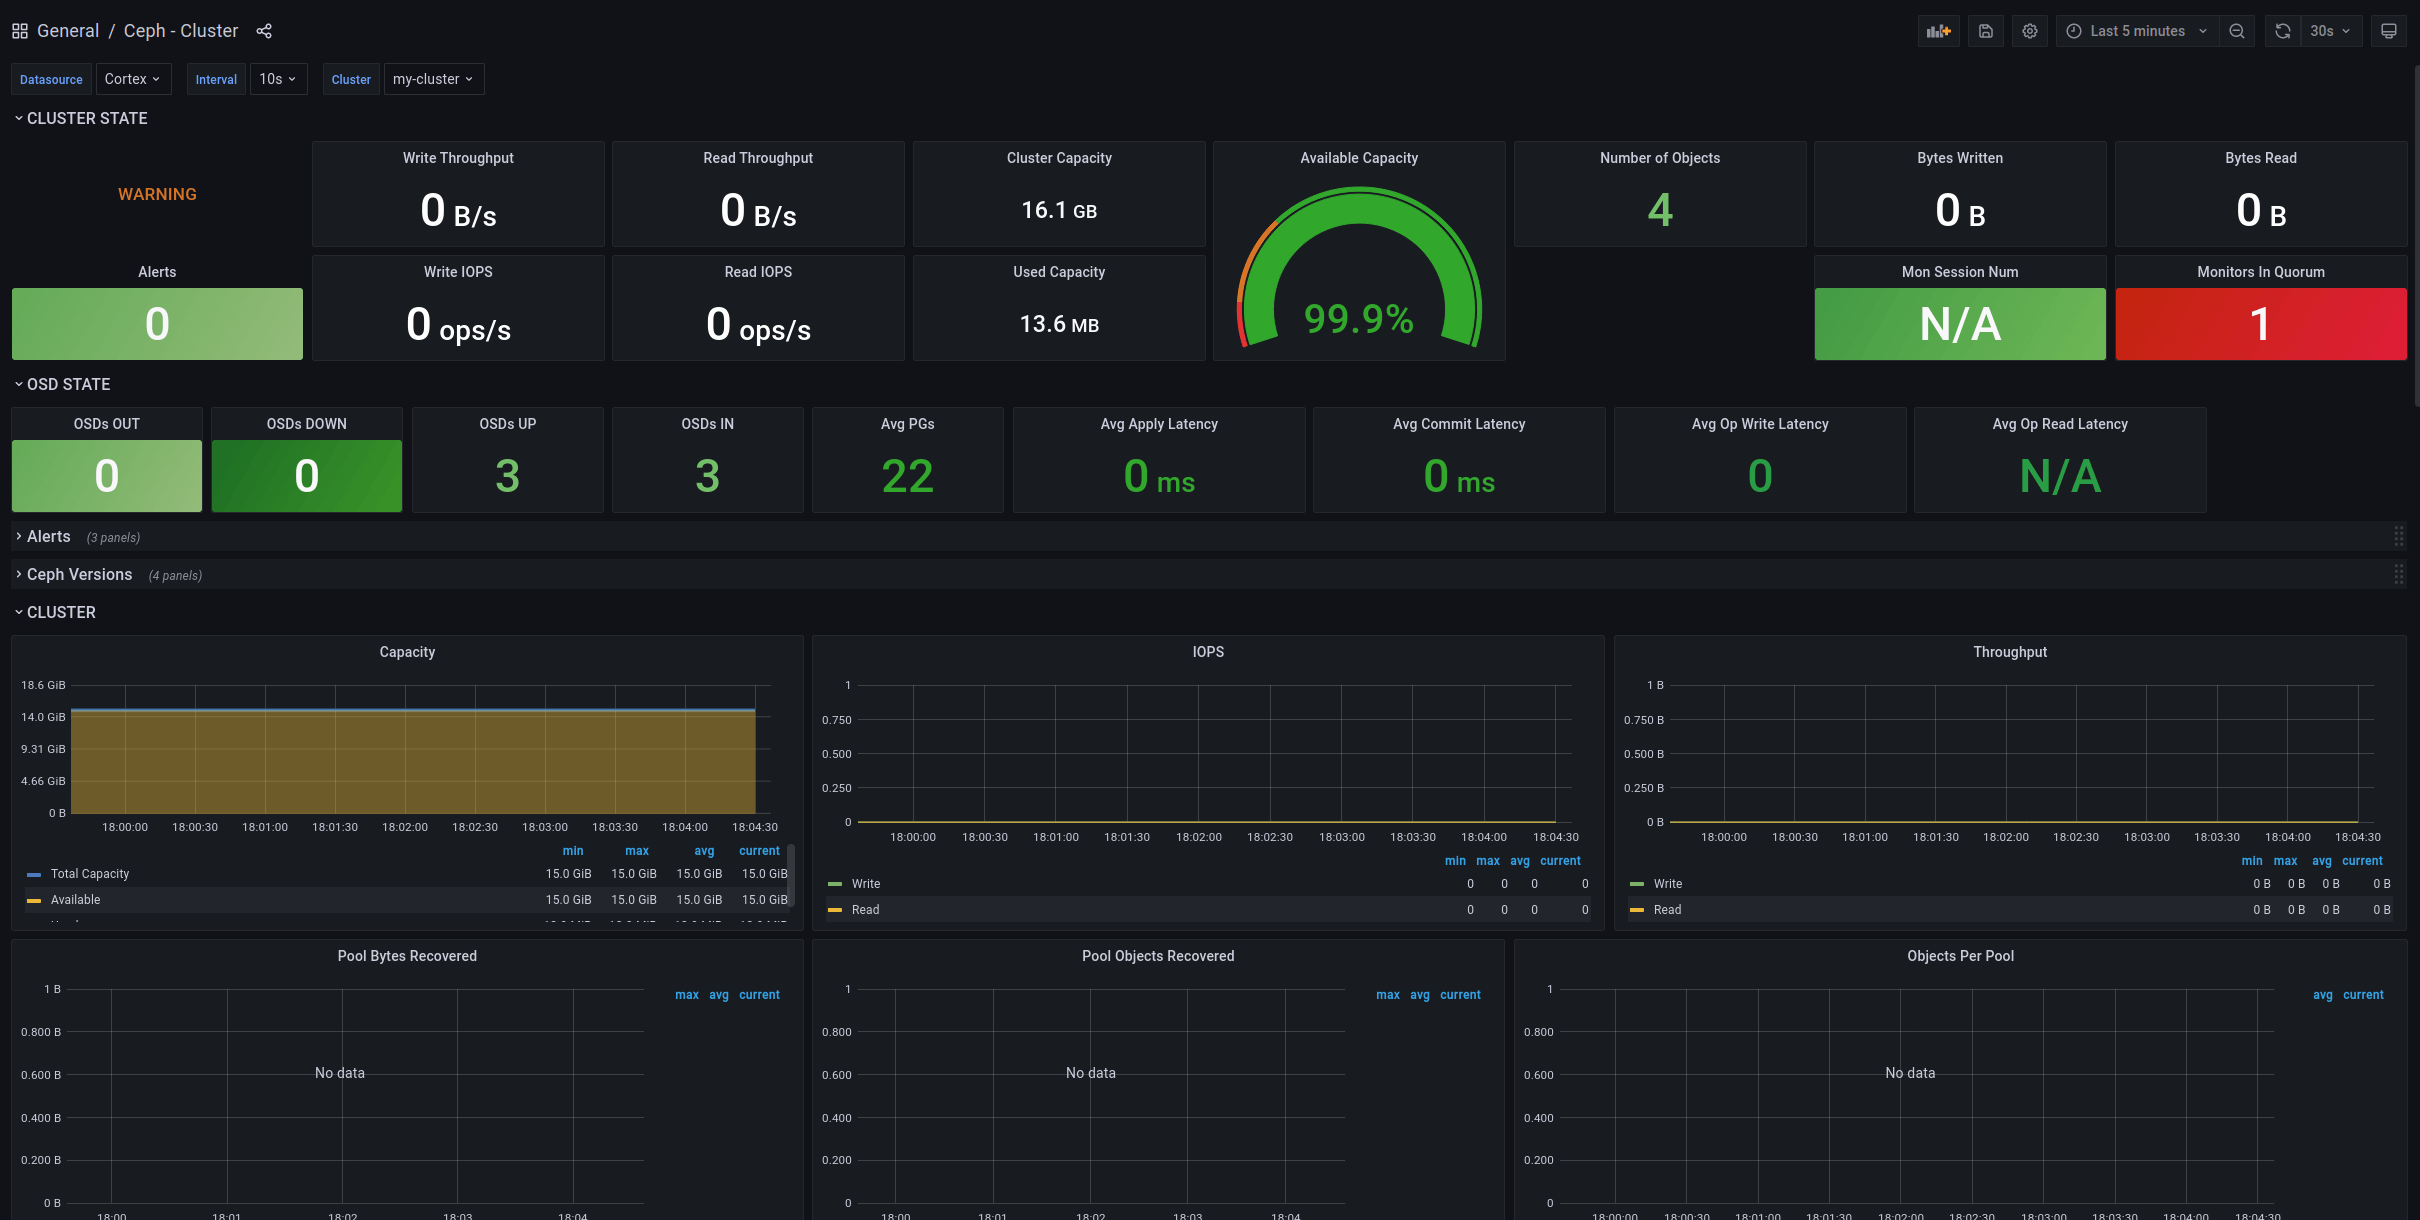Expand the Alerts row
The width and height of the screenshot is (2420, 1220).
48,537
